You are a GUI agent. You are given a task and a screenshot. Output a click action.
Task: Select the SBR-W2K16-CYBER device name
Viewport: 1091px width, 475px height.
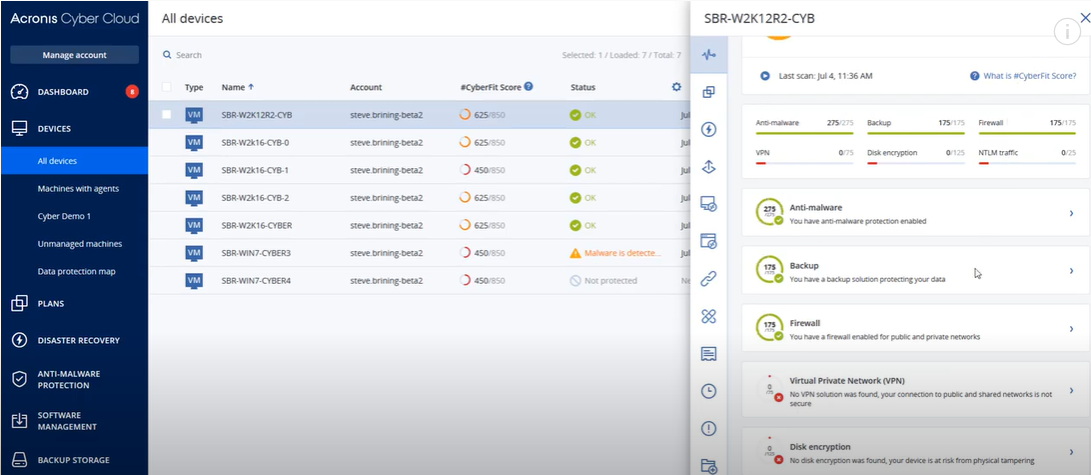tap(257, 225)
